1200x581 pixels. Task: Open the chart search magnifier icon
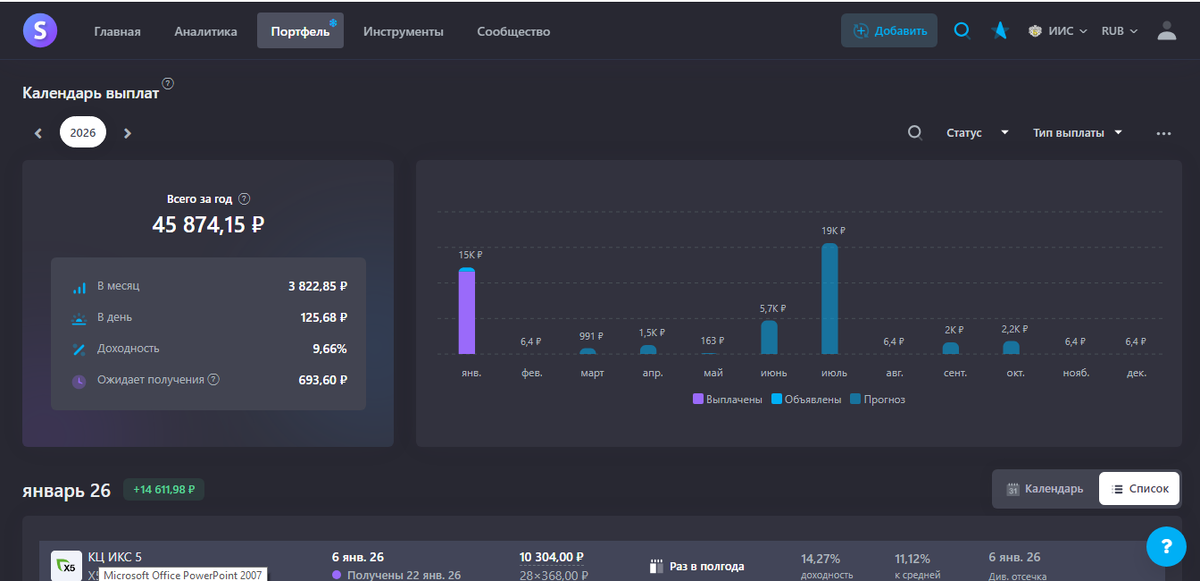[915, 133]
